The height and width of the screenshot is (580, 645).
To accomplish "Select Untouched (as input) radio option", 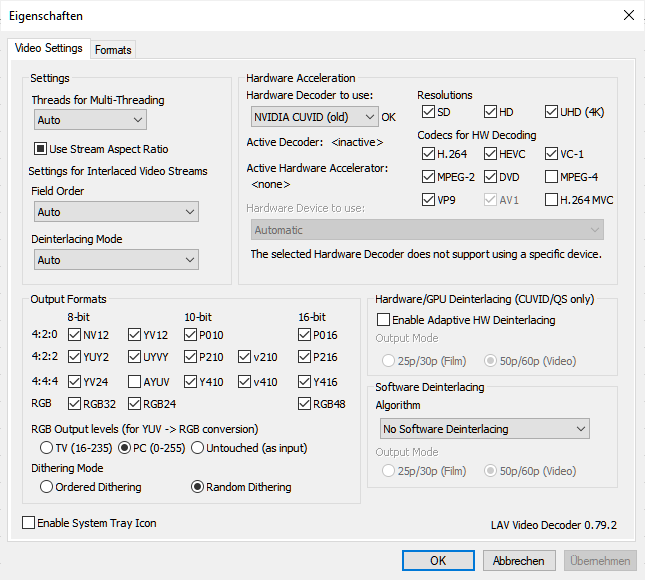I will (197, 447).
